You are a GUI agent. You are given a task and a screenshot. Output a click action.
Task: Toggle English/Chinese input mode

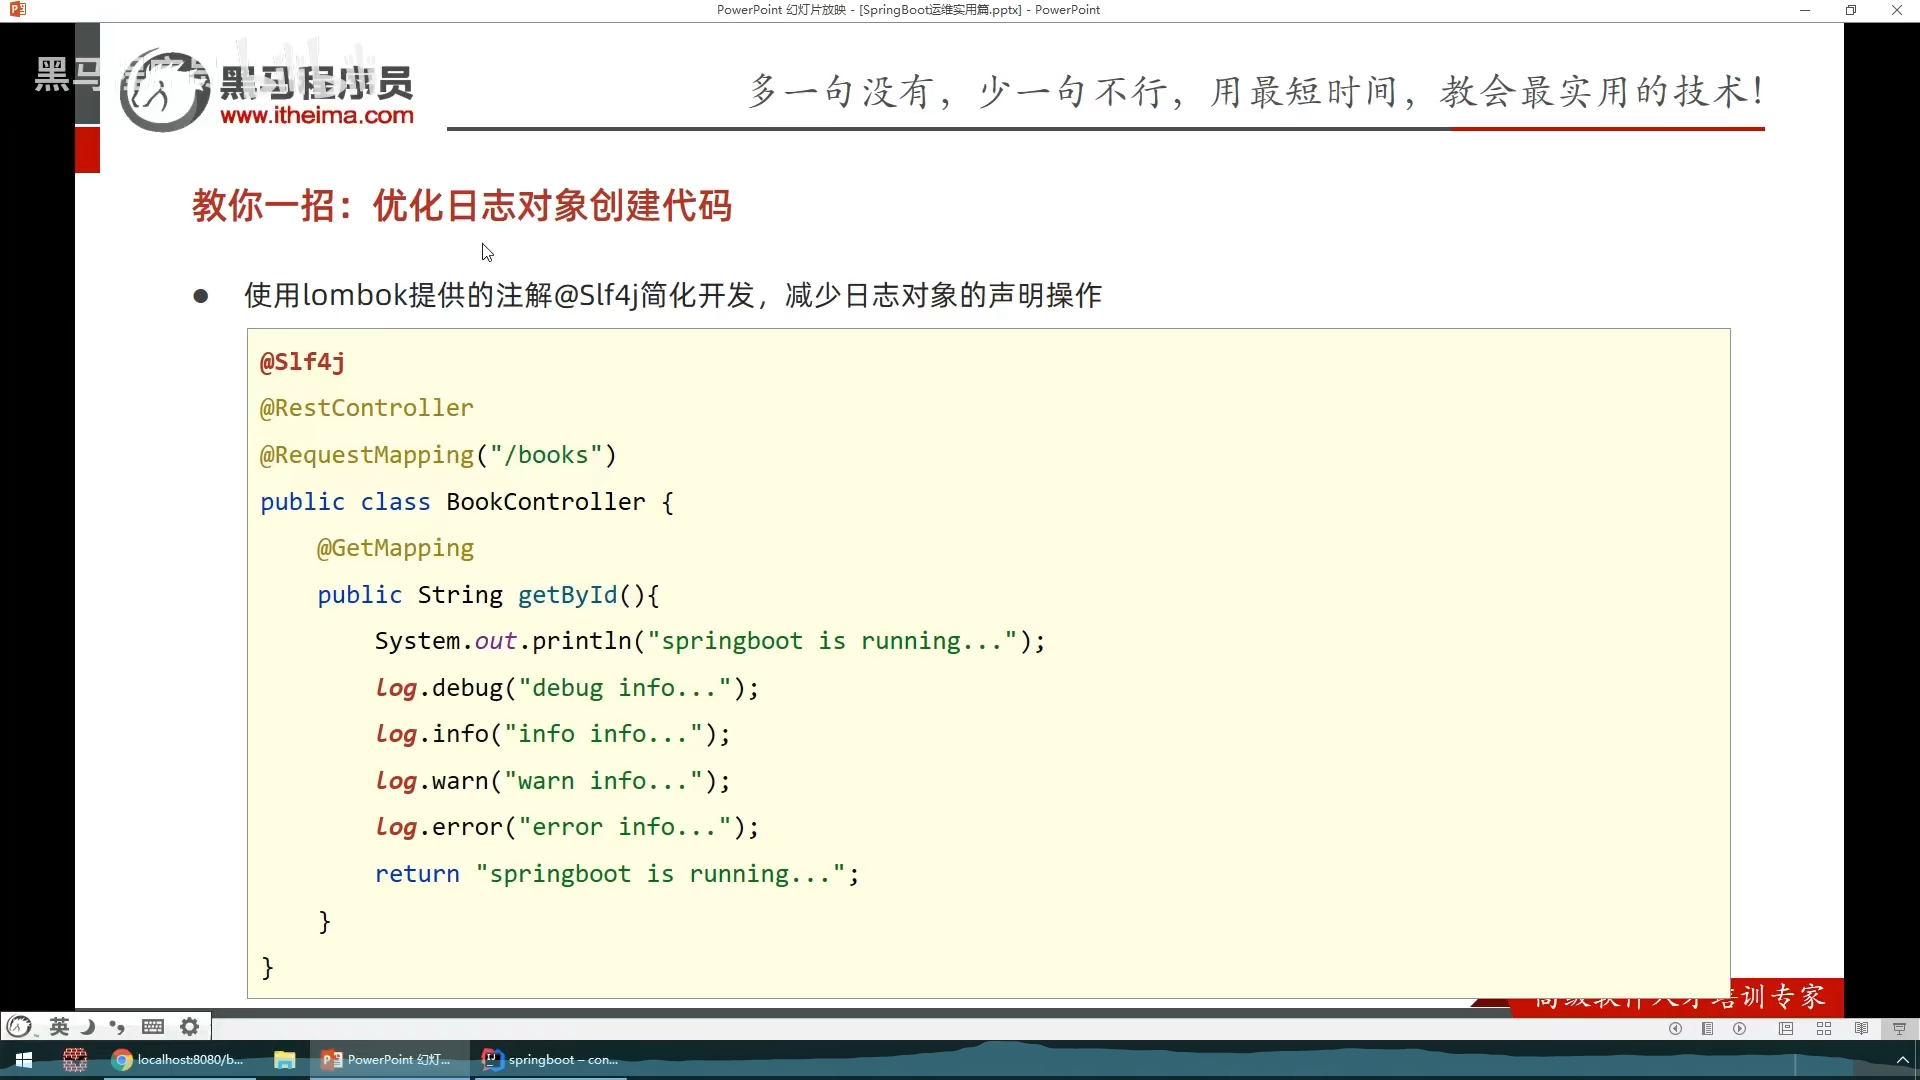point(59,1027)
